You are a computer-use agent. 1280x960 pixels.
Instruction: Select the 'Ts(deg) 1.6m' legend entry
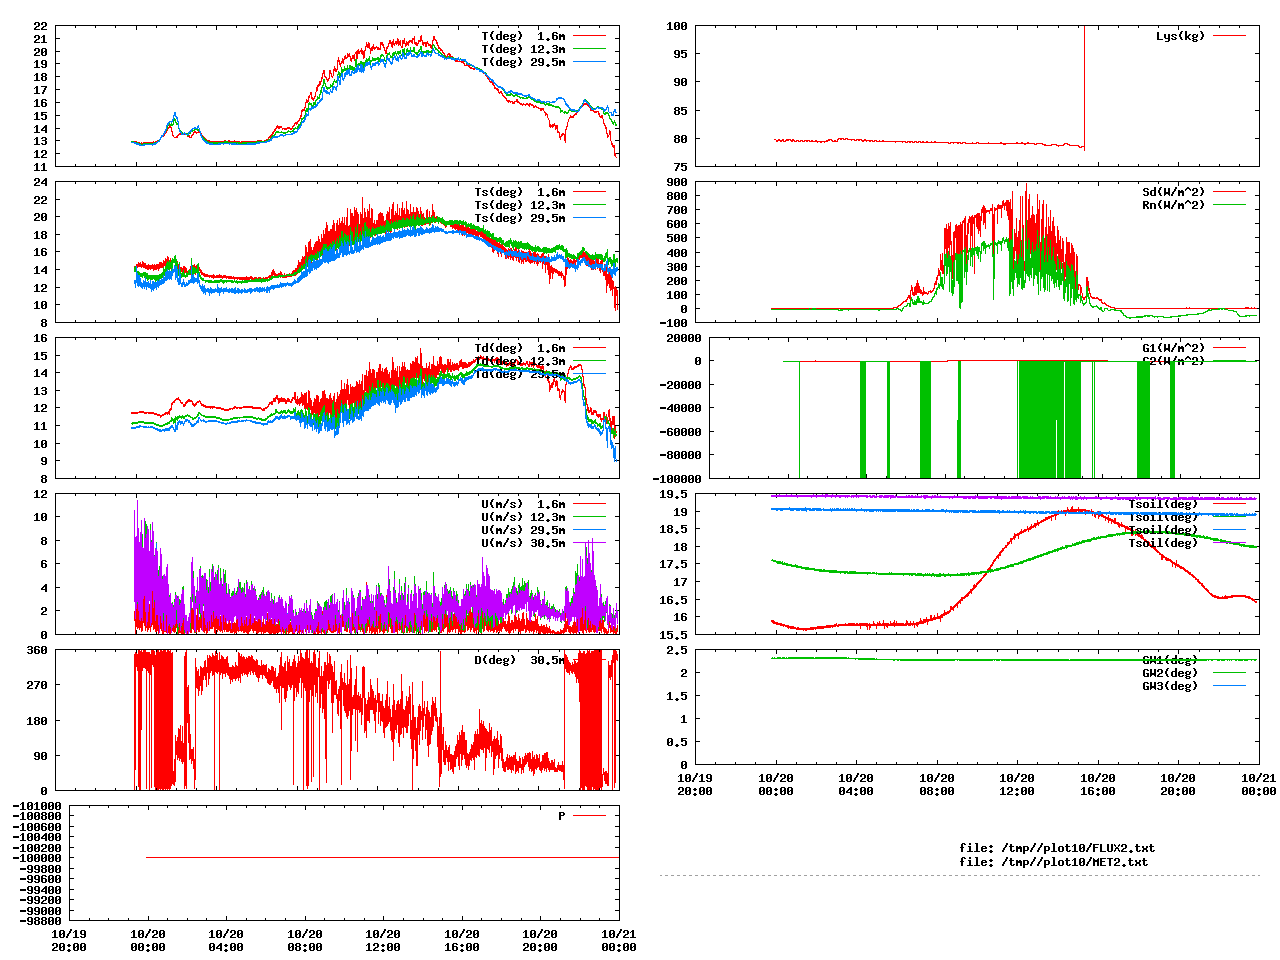pyautogui.click(x=519, y=192)
